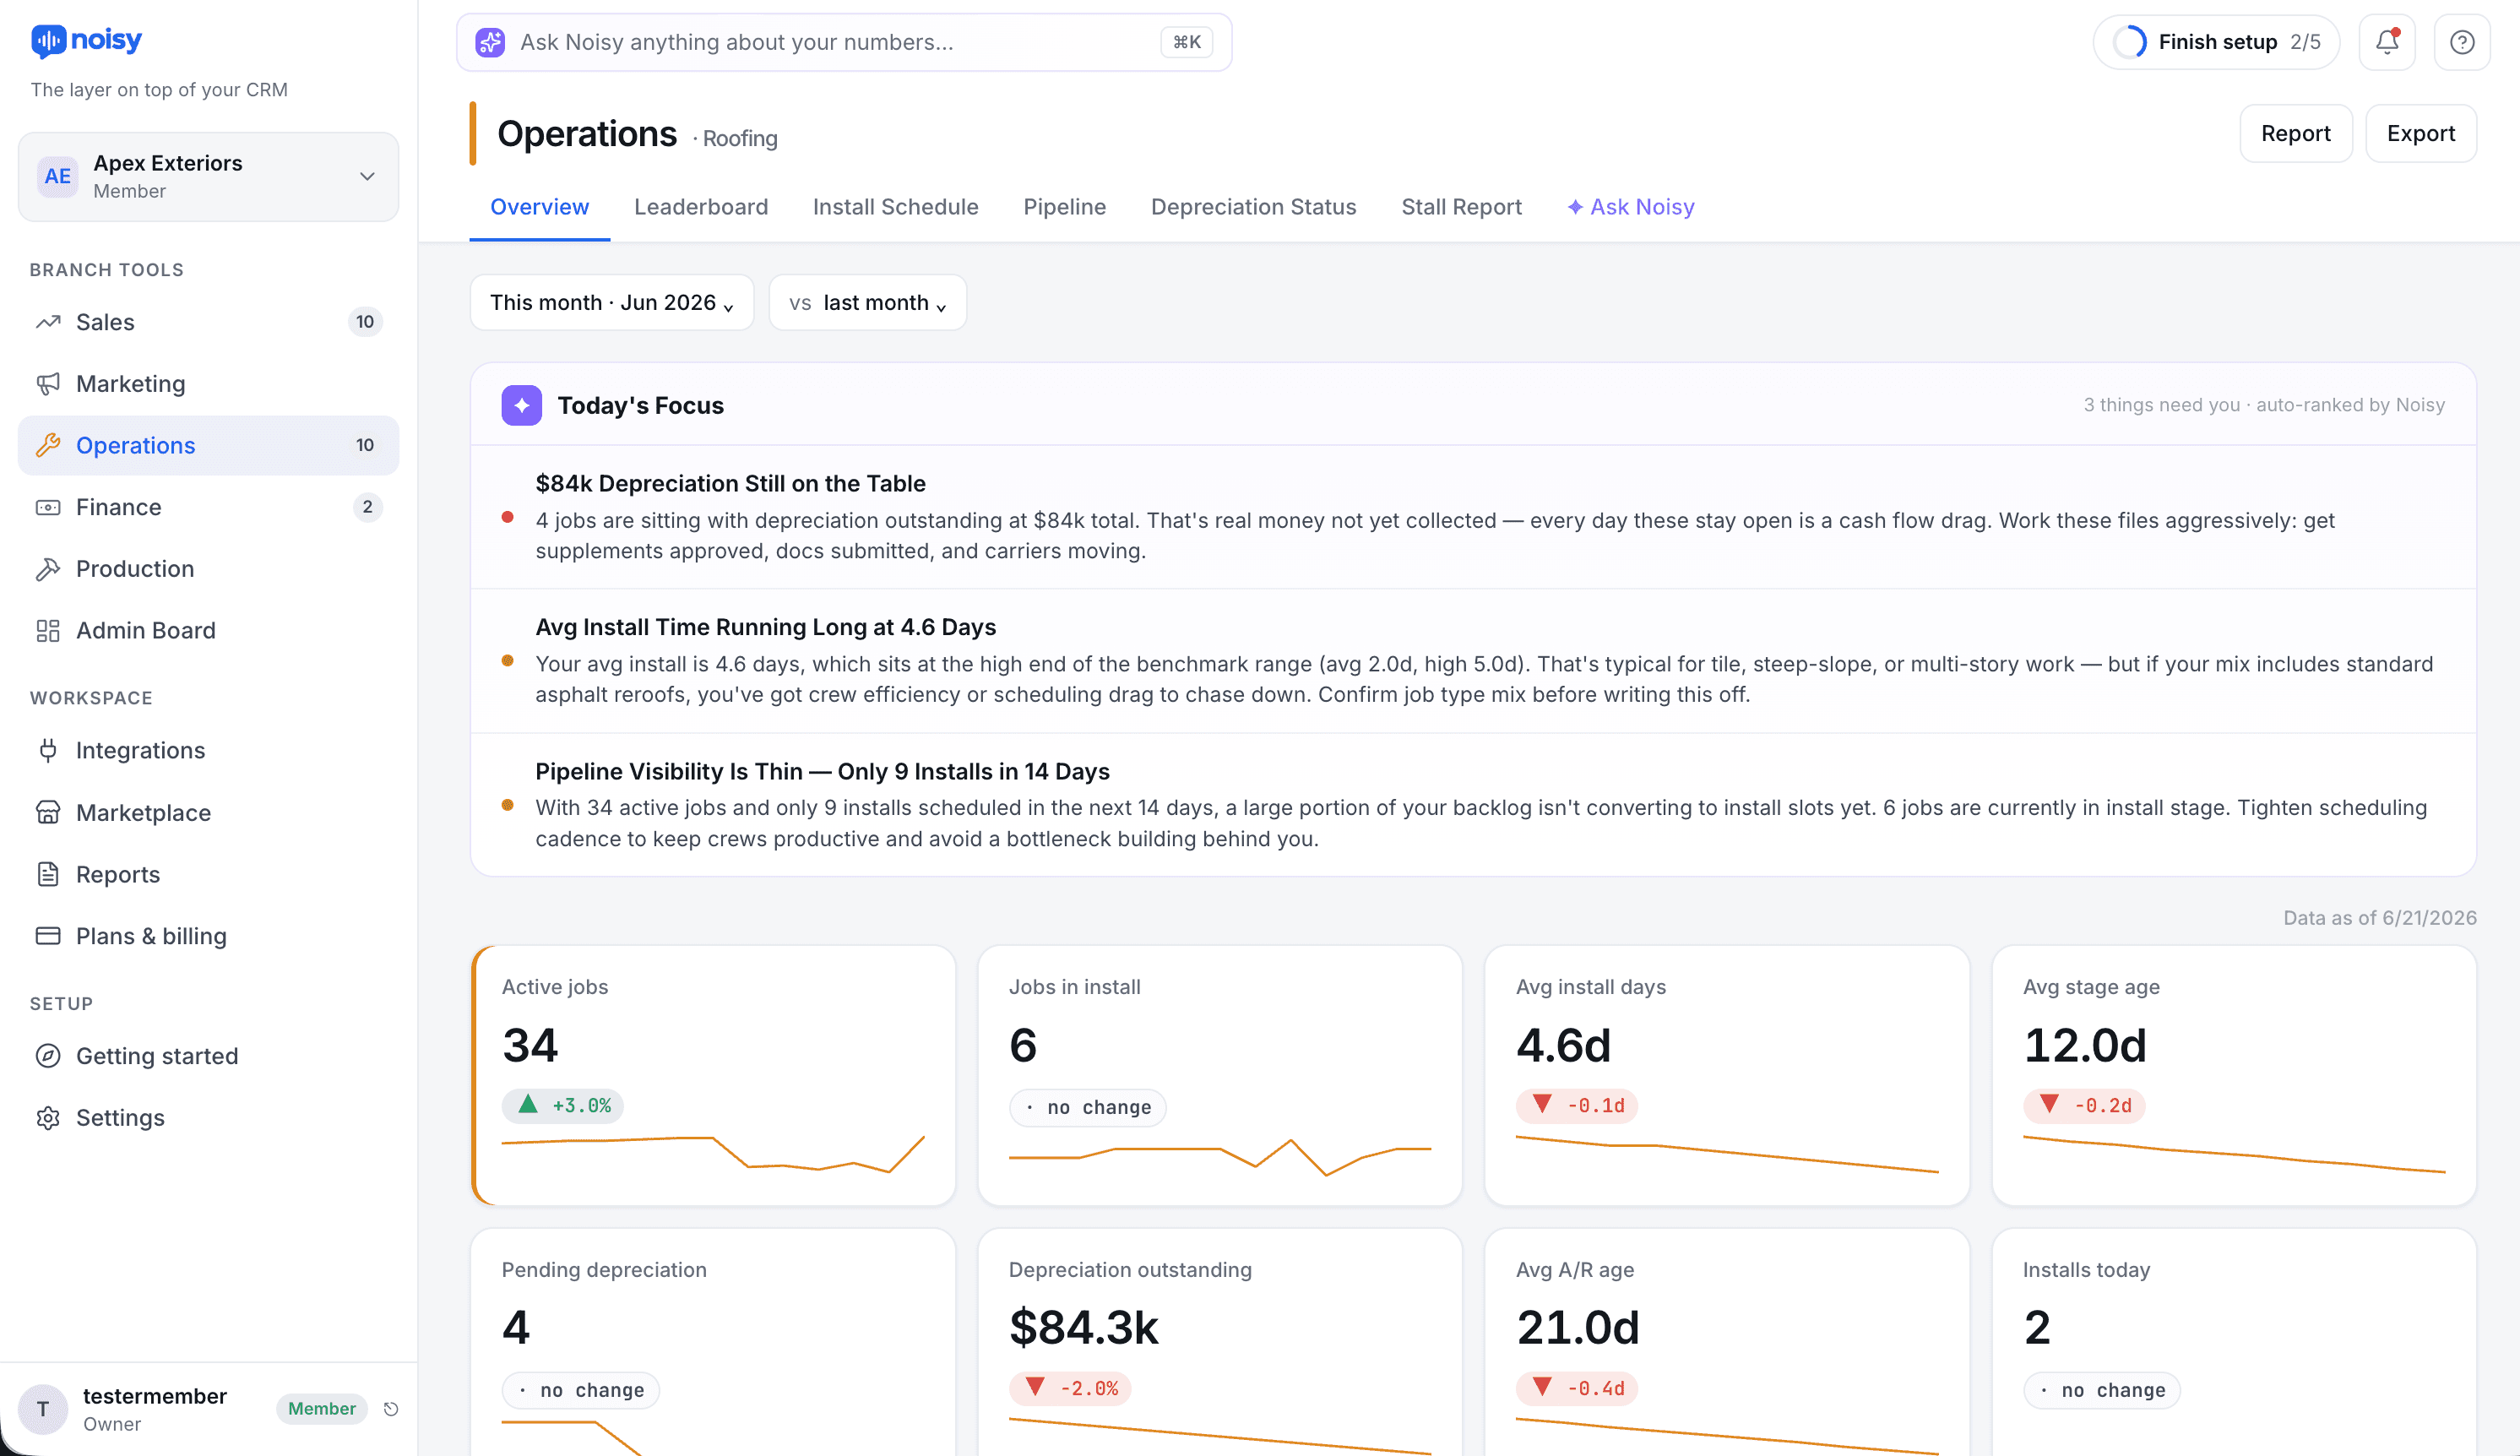The width and height of the screenshot is (2520, 1456).
Task: Click the T avatar of testermember
Action: [43, 1409]
